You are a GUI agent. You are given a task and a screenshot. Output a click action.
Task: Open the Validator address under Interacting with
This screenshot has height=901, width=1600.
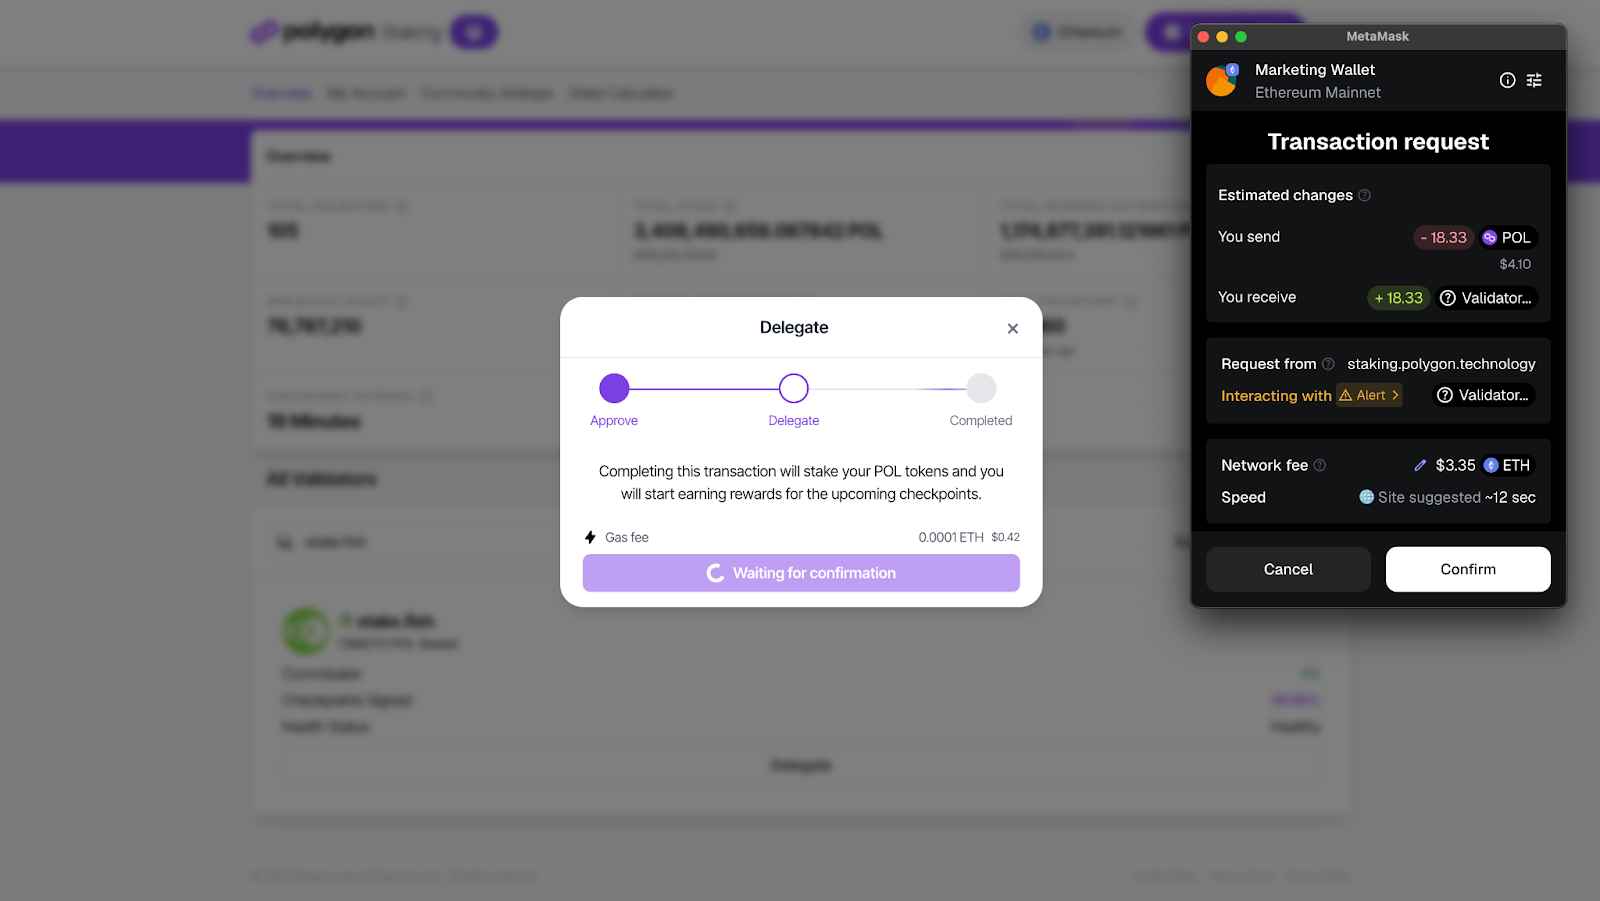[x=1483, y=395]
